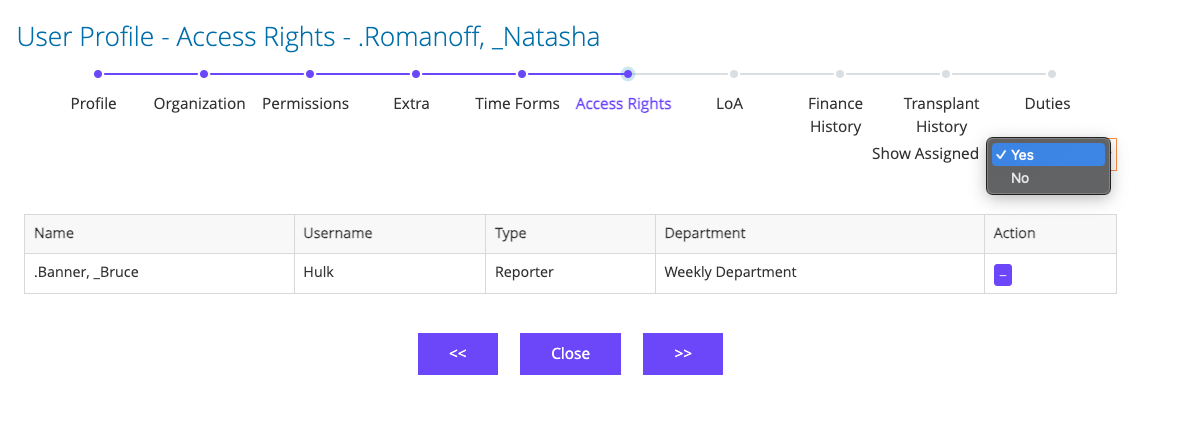Click the next page >> button
1181x440 pixels.
pos(682,353)
